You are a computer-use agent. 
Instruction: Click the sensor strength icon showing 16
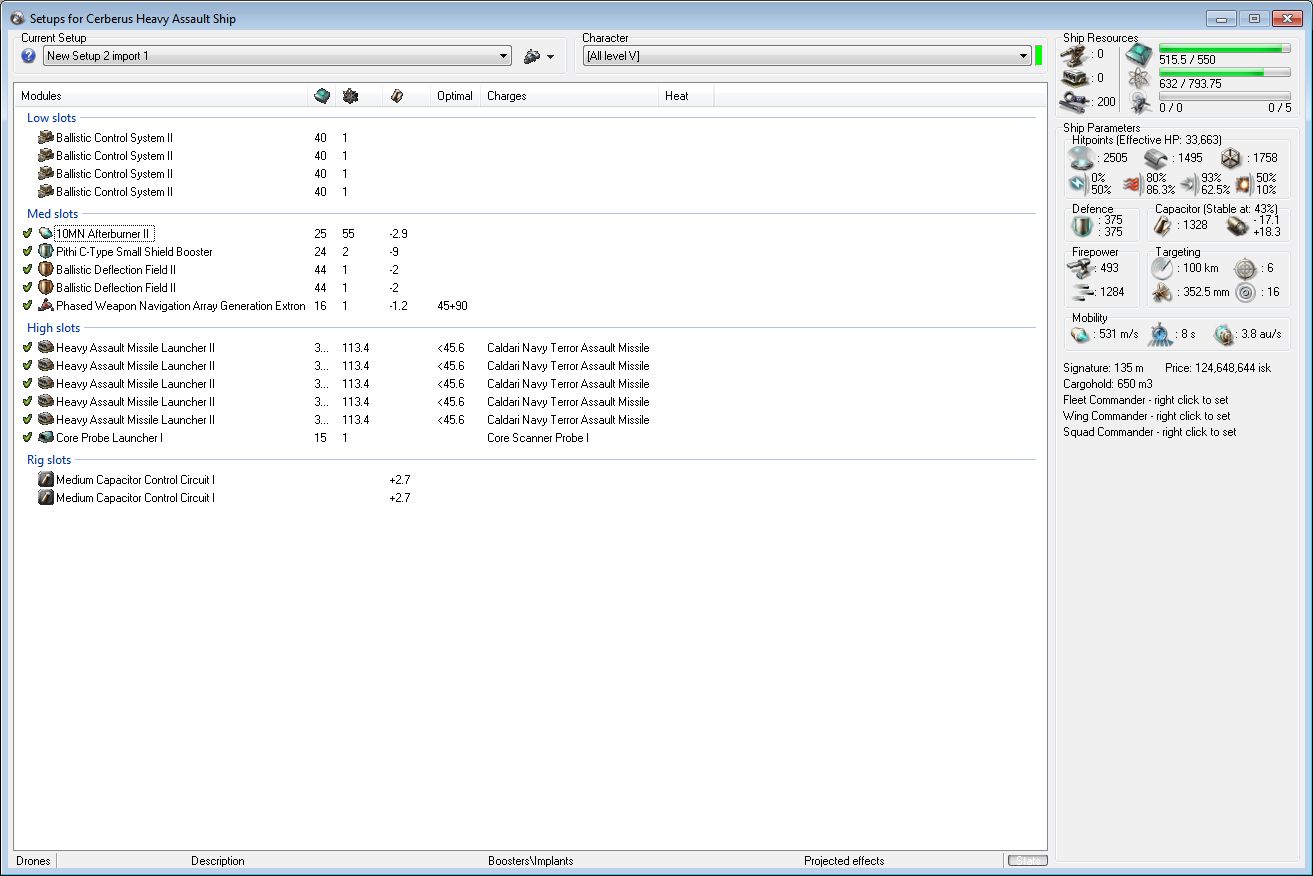click(x=1245, y=292)
